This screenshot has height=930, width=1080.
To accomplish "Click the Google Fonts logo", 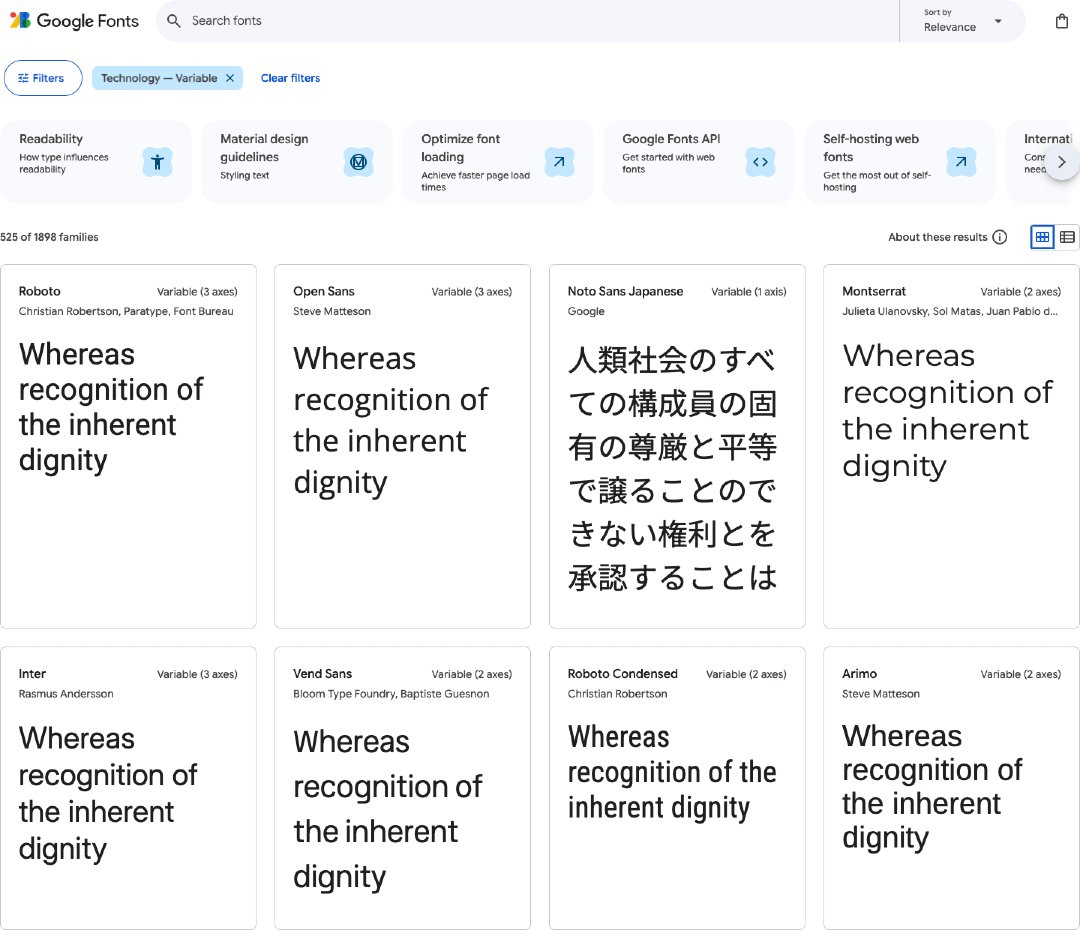I will (x=74, y=21).
